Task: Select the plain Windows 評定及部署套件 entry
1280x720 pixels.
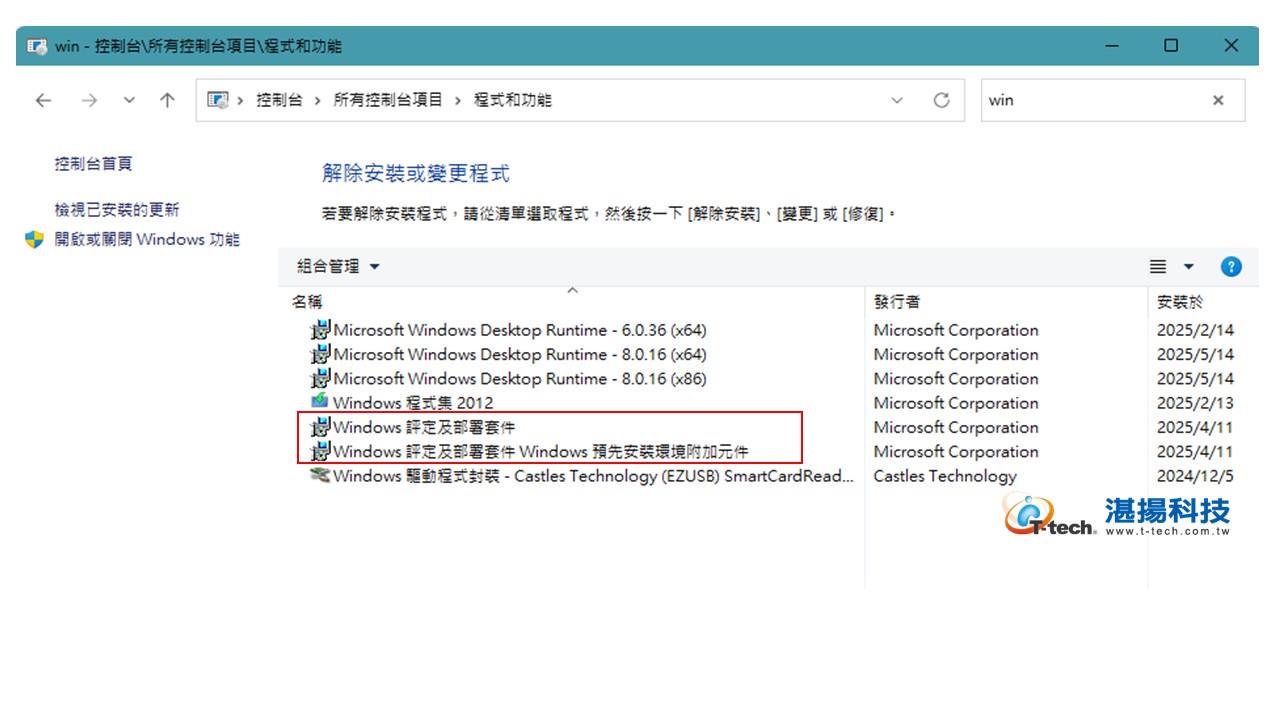Action: click(x=425, y=427)
